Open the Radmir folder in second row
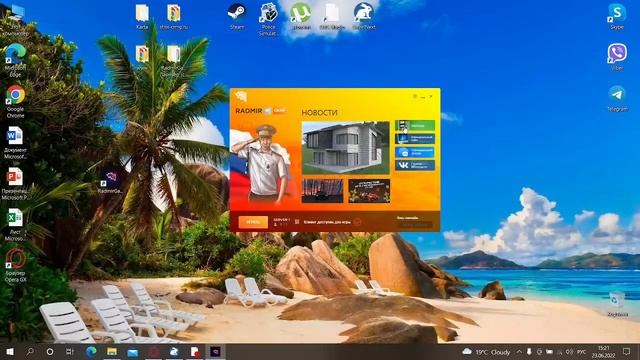 [173, 60]
